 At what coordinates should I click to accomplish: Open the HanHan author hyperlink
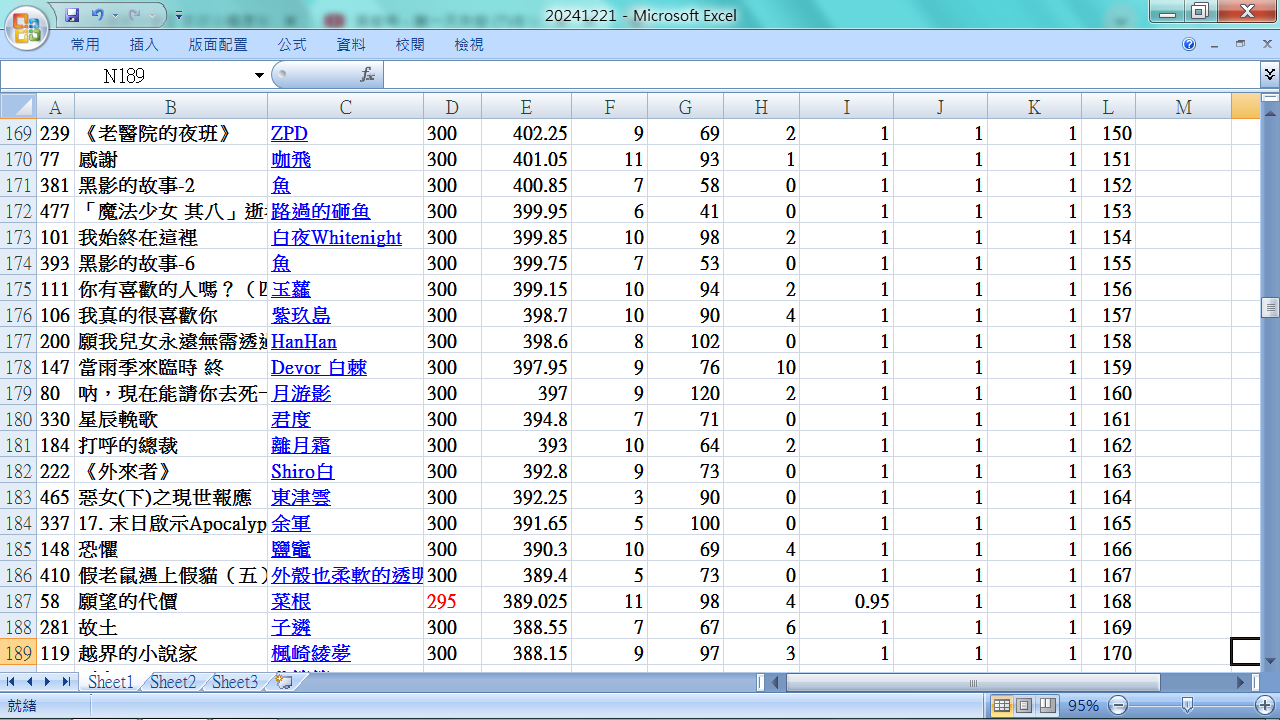[304, 341]
